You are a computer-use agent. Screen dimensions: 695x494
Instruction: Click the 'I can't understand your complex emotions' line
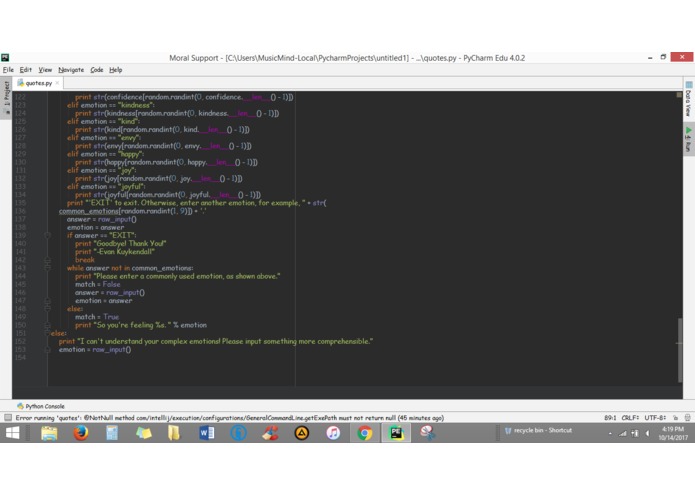tap(216, 341)
